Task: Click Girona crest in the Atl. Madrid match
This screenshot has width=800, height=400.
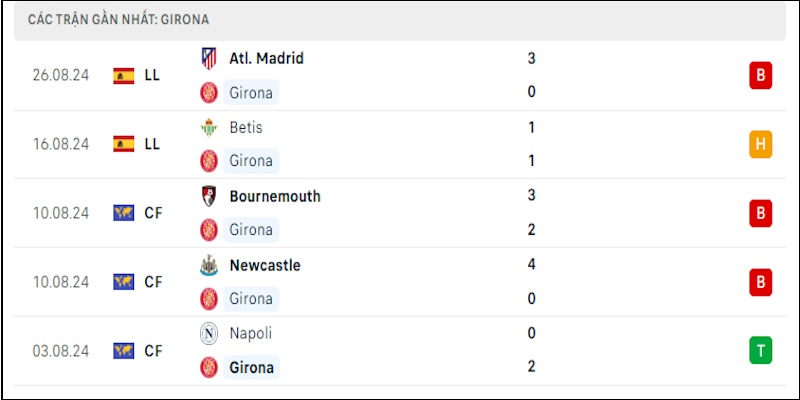Action: coord(209,92)
